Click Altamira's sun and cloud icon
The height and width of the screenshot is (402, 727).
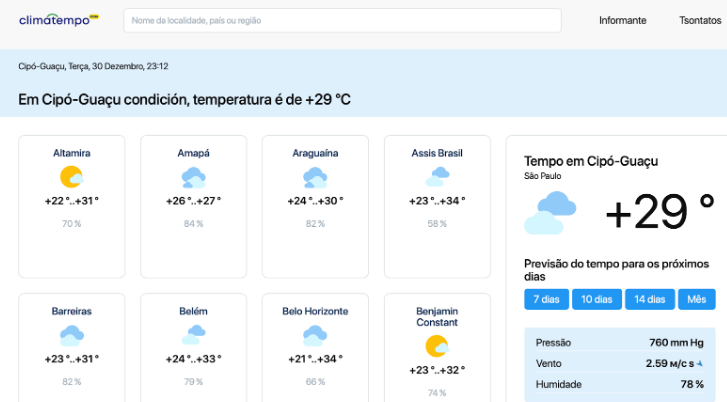pyautogui.click(x=71, y=178)
